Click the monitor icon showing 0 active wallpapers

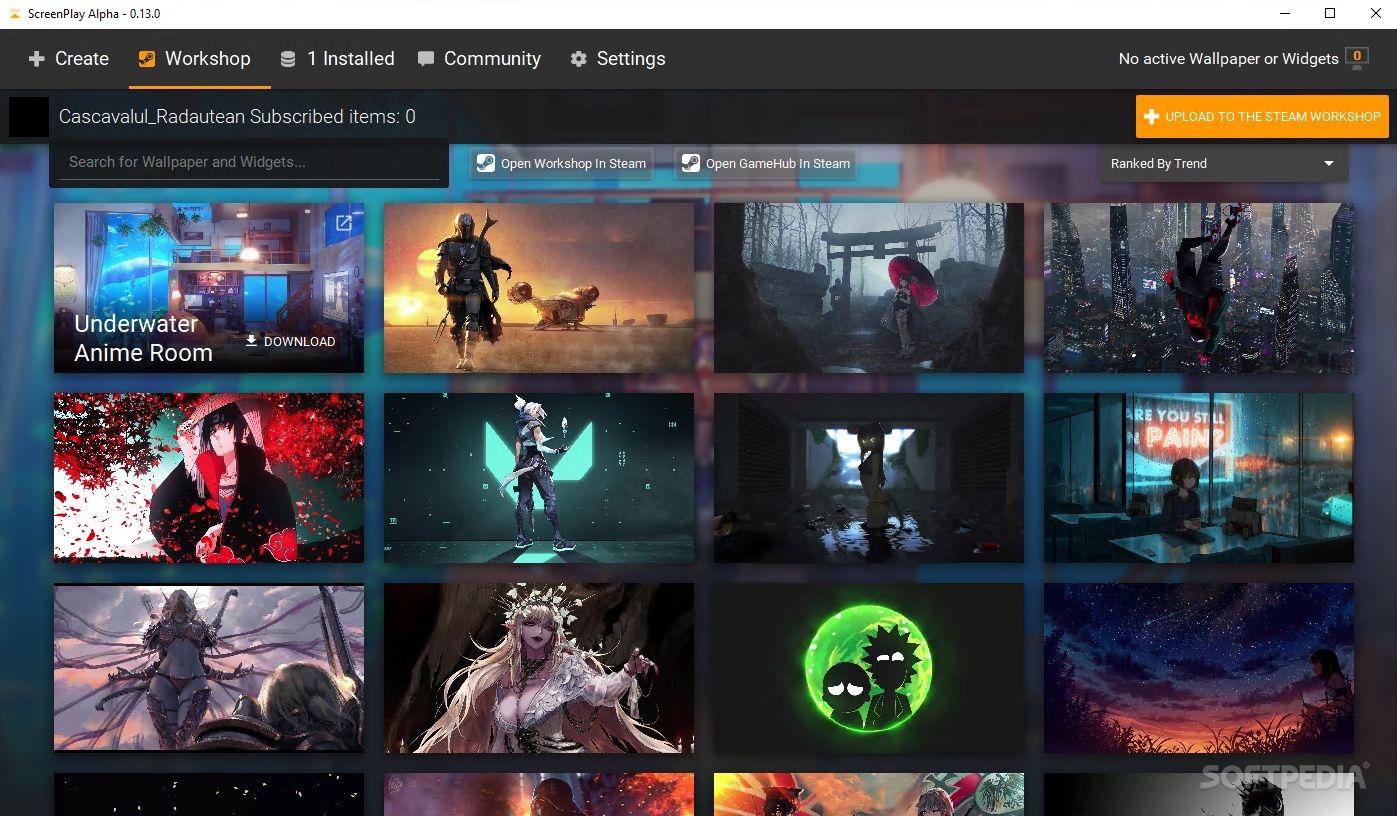tap(1356, 58)
